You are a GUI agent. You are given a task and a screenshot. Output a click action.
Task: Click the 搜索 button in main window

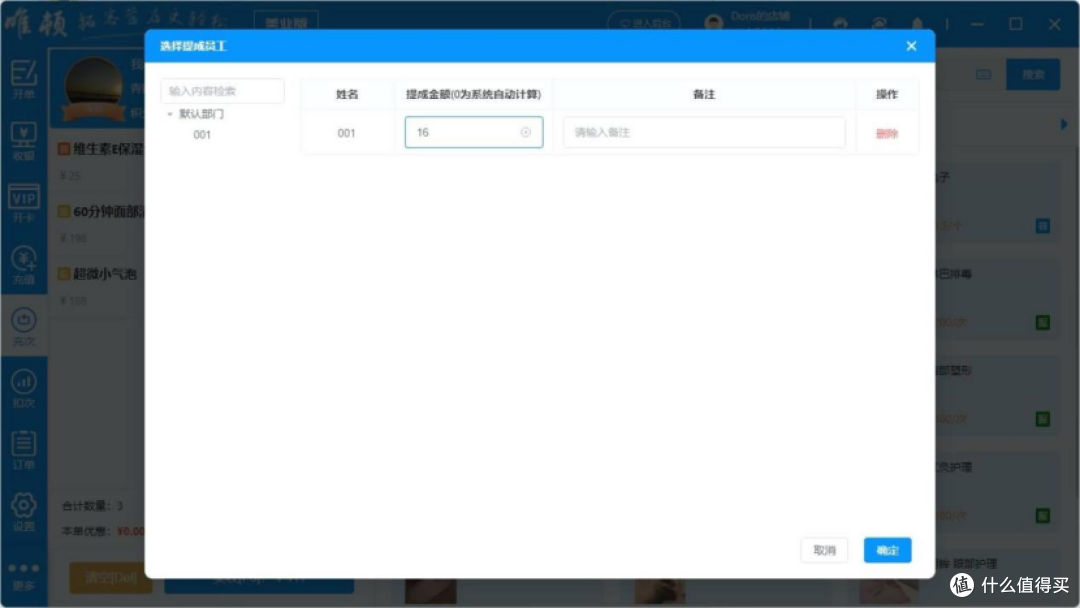pyautogui.click(x=1032, y=74)
